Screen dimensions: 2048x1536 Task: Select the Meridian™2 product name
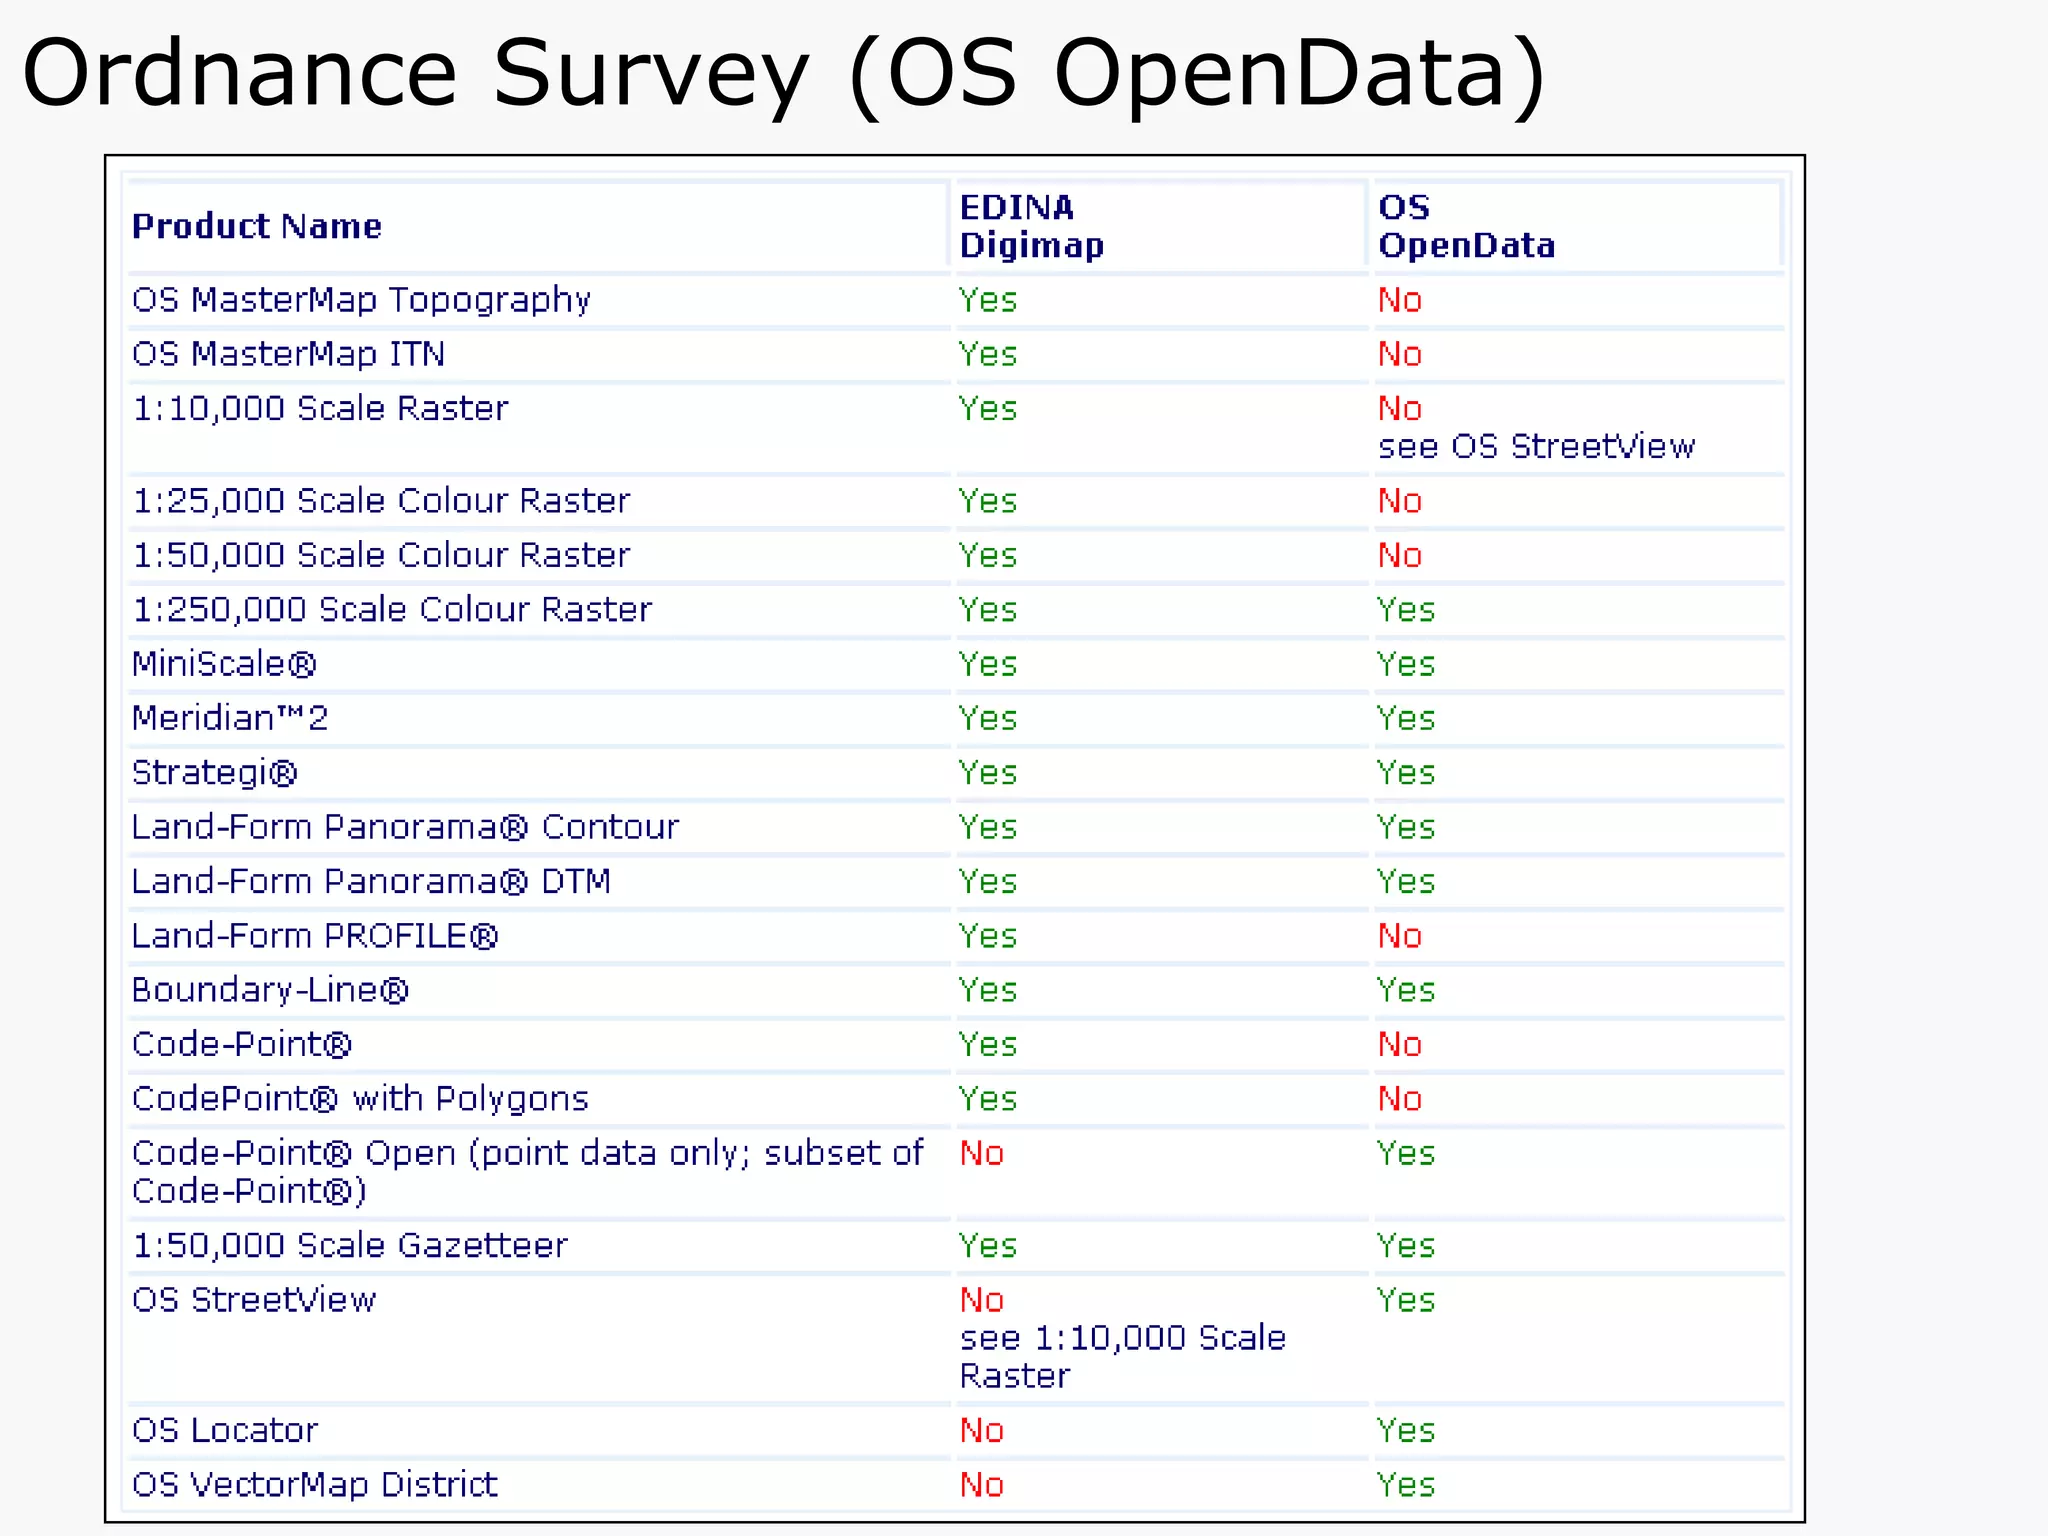230,718
